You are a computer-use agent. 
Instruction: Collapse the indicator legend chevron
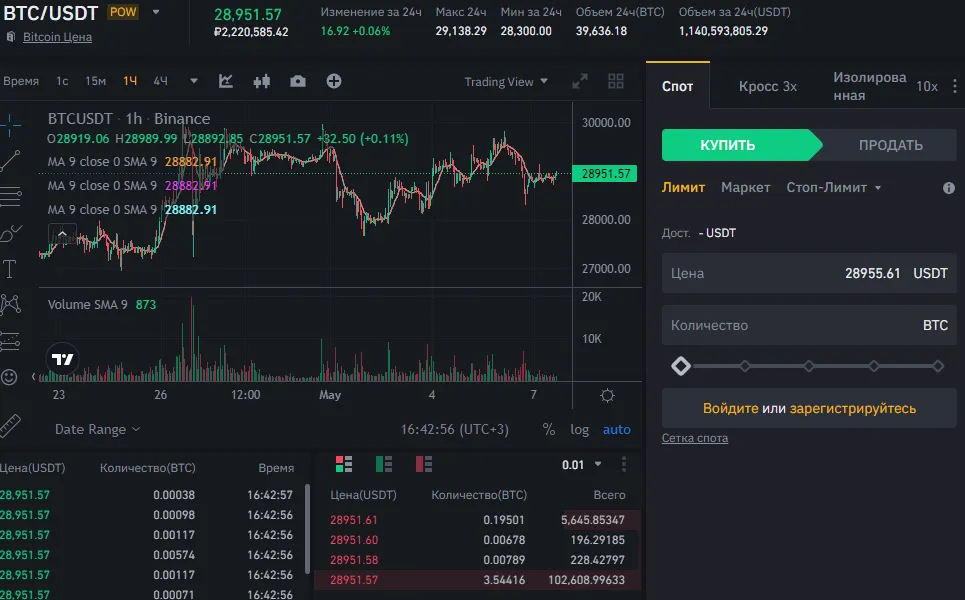pos(62,234)
